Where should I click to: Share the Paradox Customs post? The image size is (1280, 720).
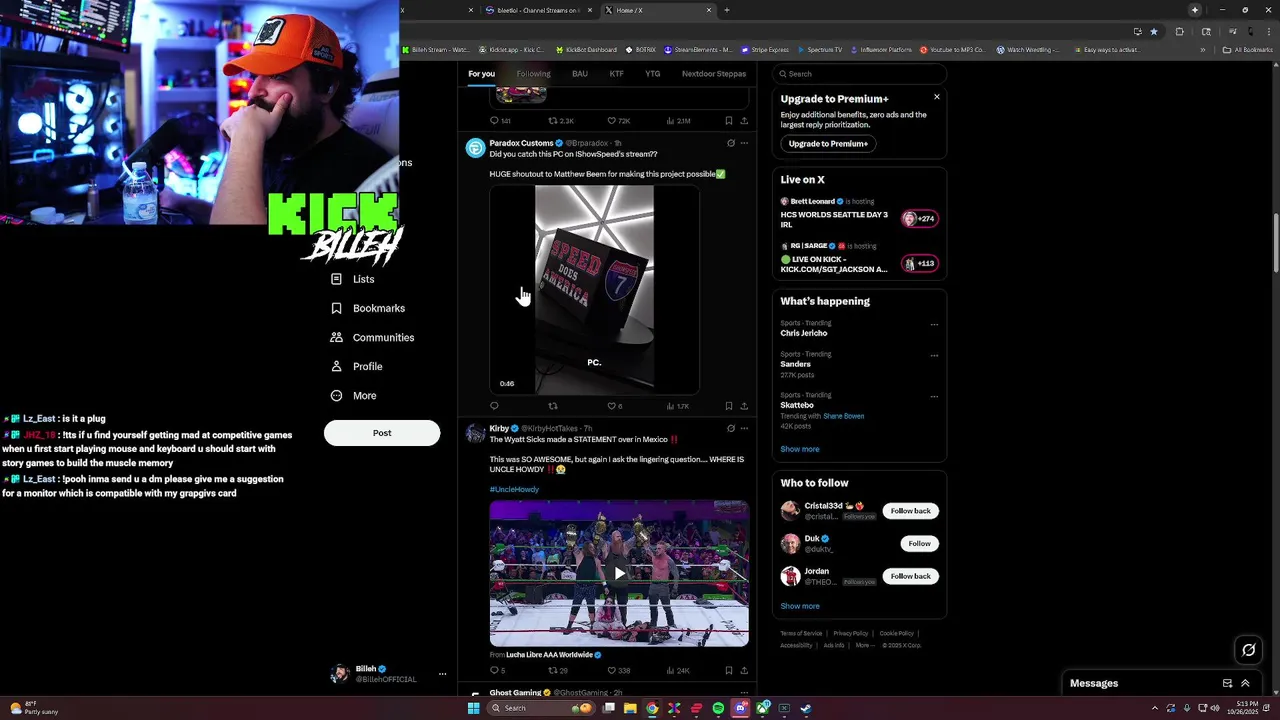tap(744, 406)
